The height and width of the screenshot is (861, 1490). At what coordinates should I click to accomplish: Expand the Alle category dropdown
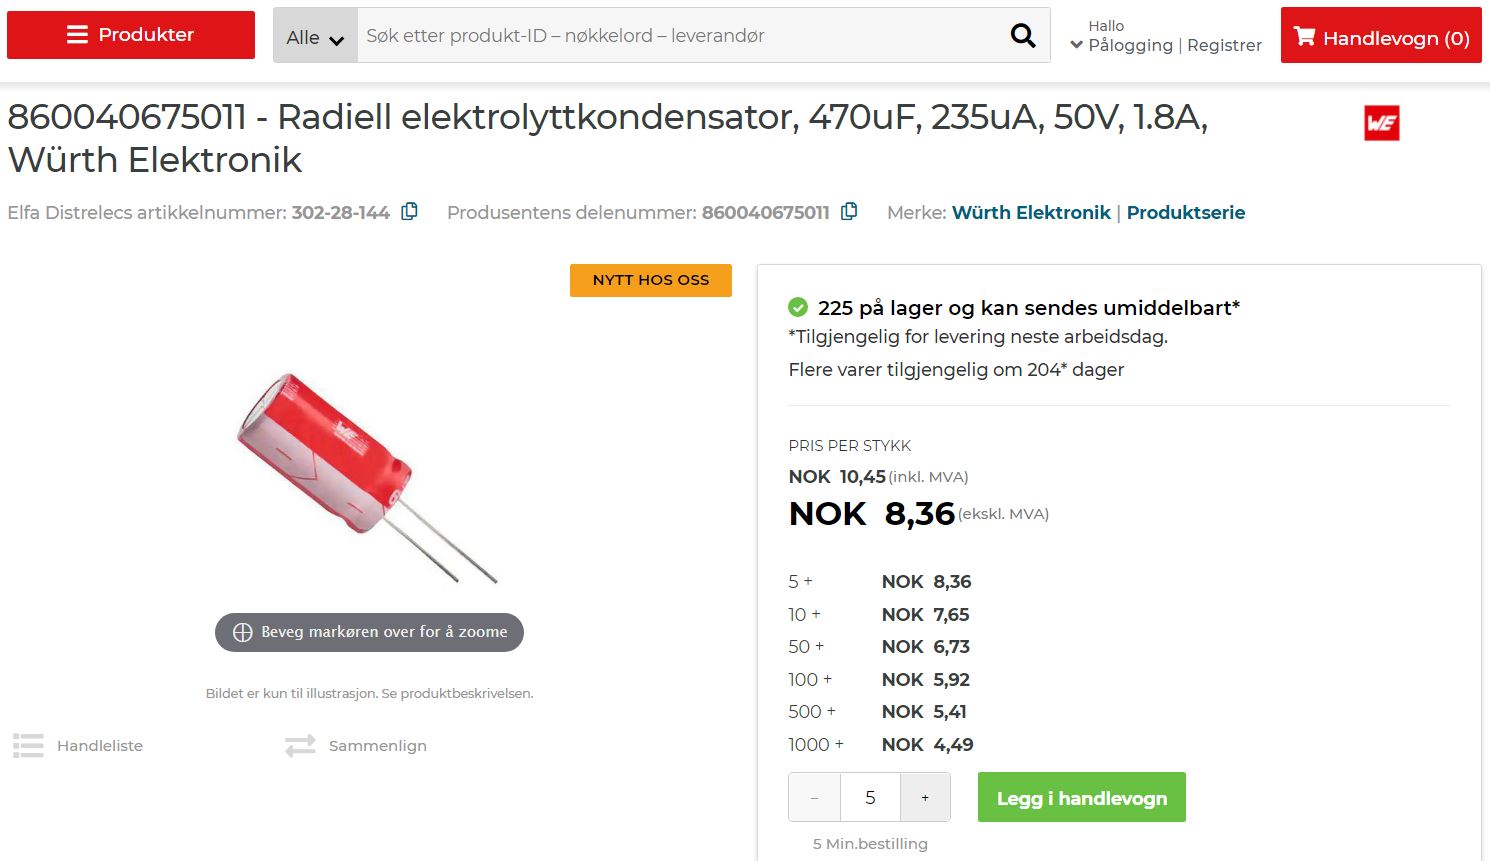pyautogui.click(x=315, y=37)
